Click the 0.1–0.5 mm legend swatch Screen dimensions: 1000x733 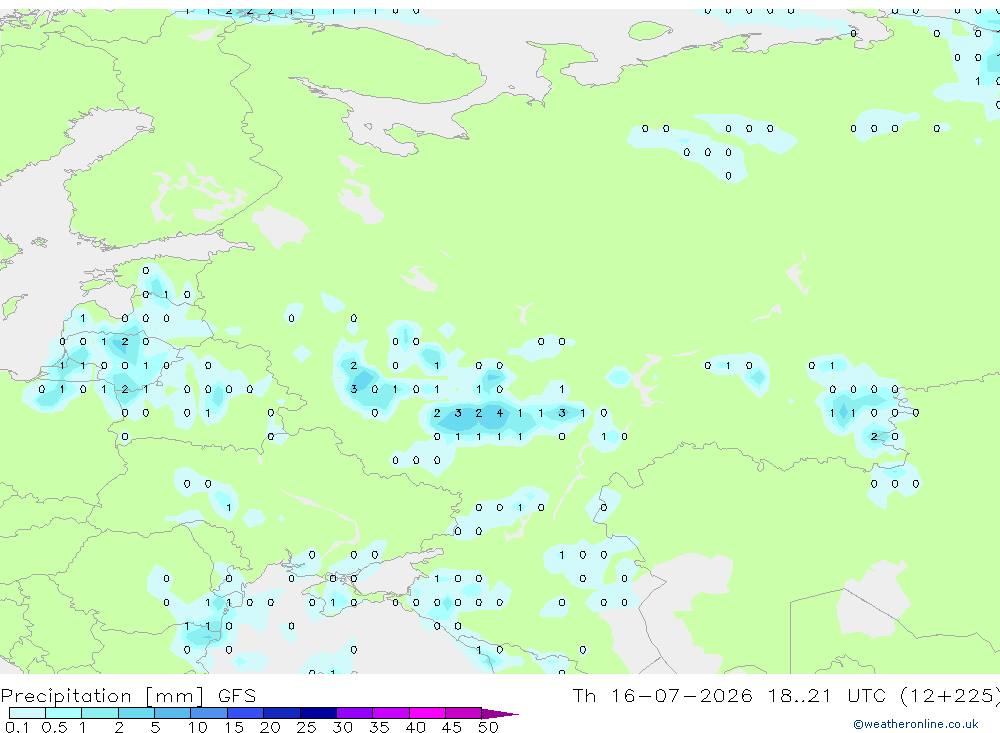(27, 713)
